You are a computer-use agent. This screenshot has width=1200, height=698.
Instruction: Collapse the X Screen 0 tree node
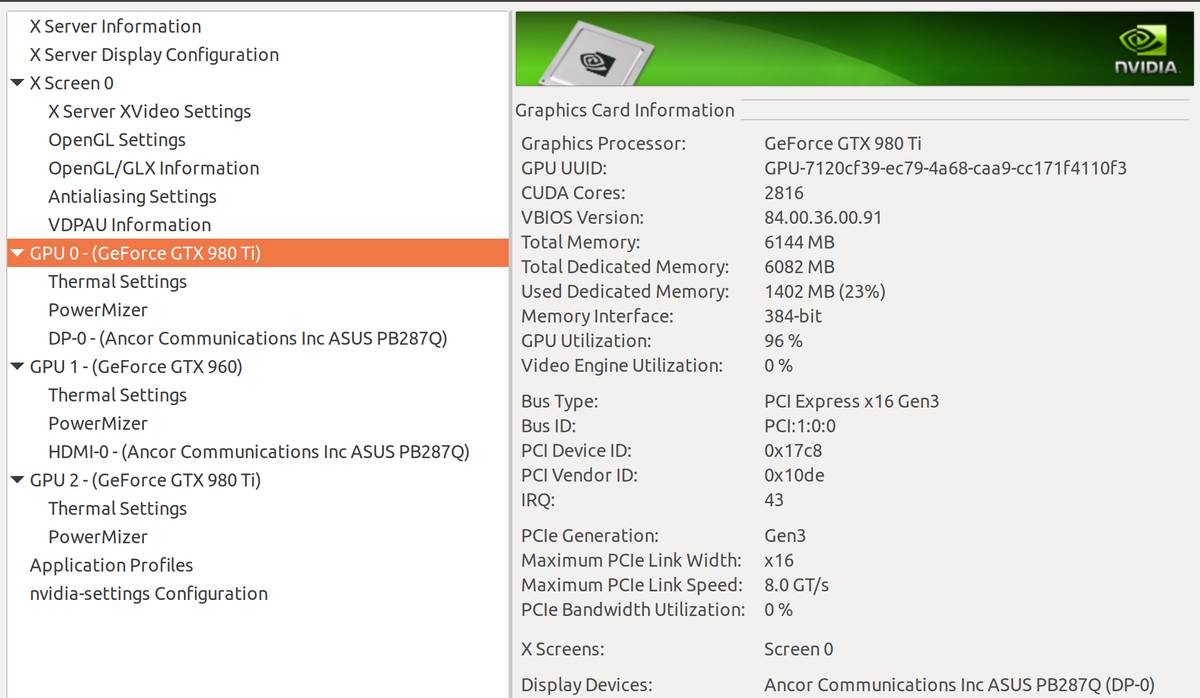[17, 83]
